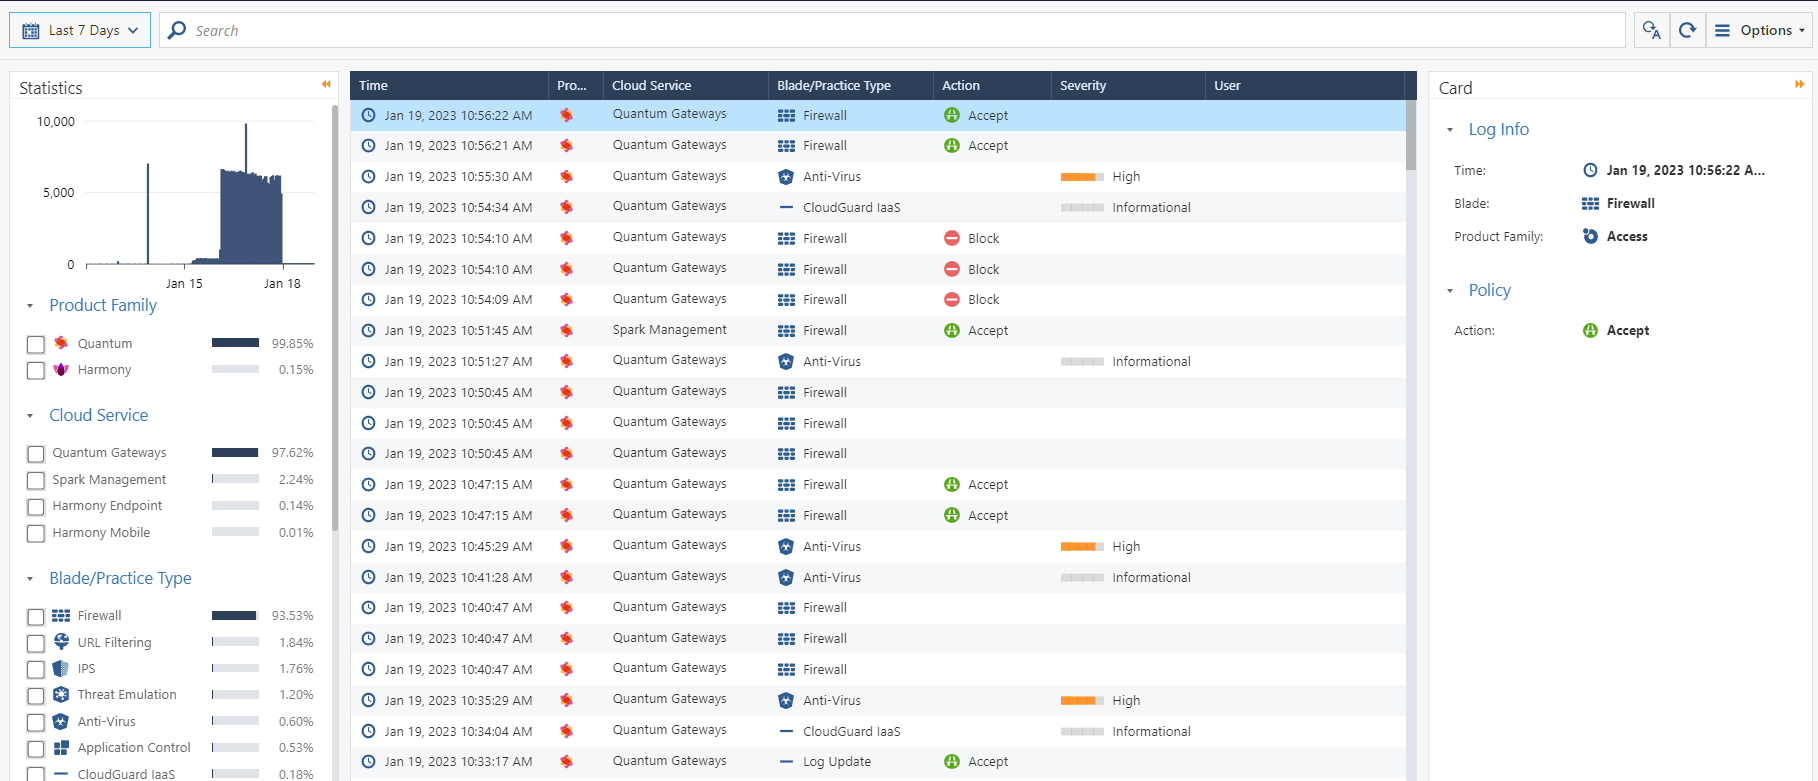This screenshot has width=1818, height=781.
Task: Click the Pro... column header
Action: point(576,85)
